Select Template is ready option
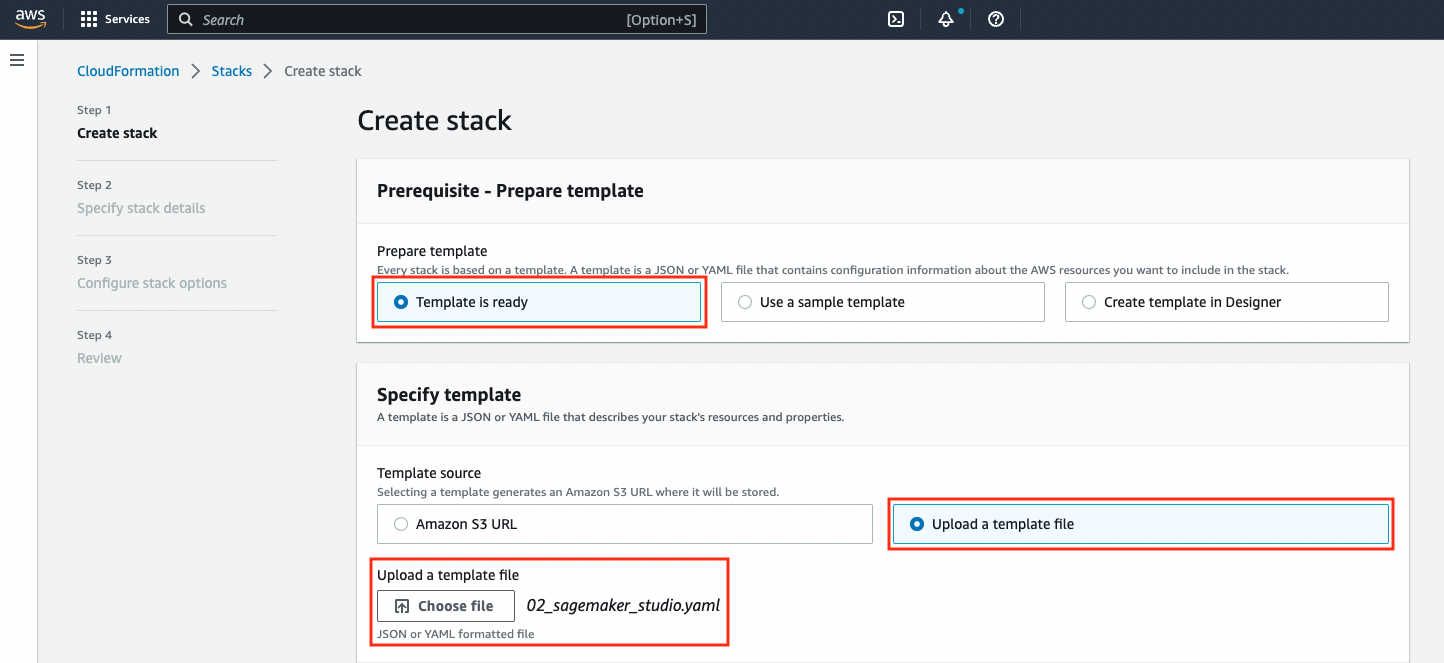 539,302
